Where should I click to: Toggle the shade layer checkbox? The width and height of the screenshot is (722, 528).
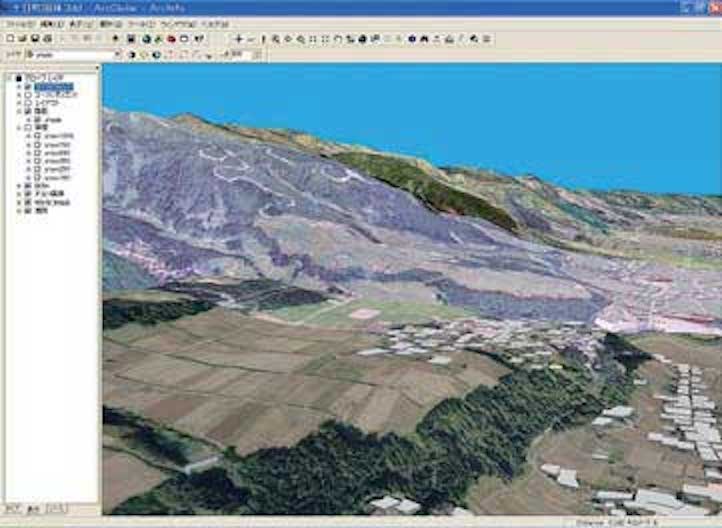coord(37,119)
